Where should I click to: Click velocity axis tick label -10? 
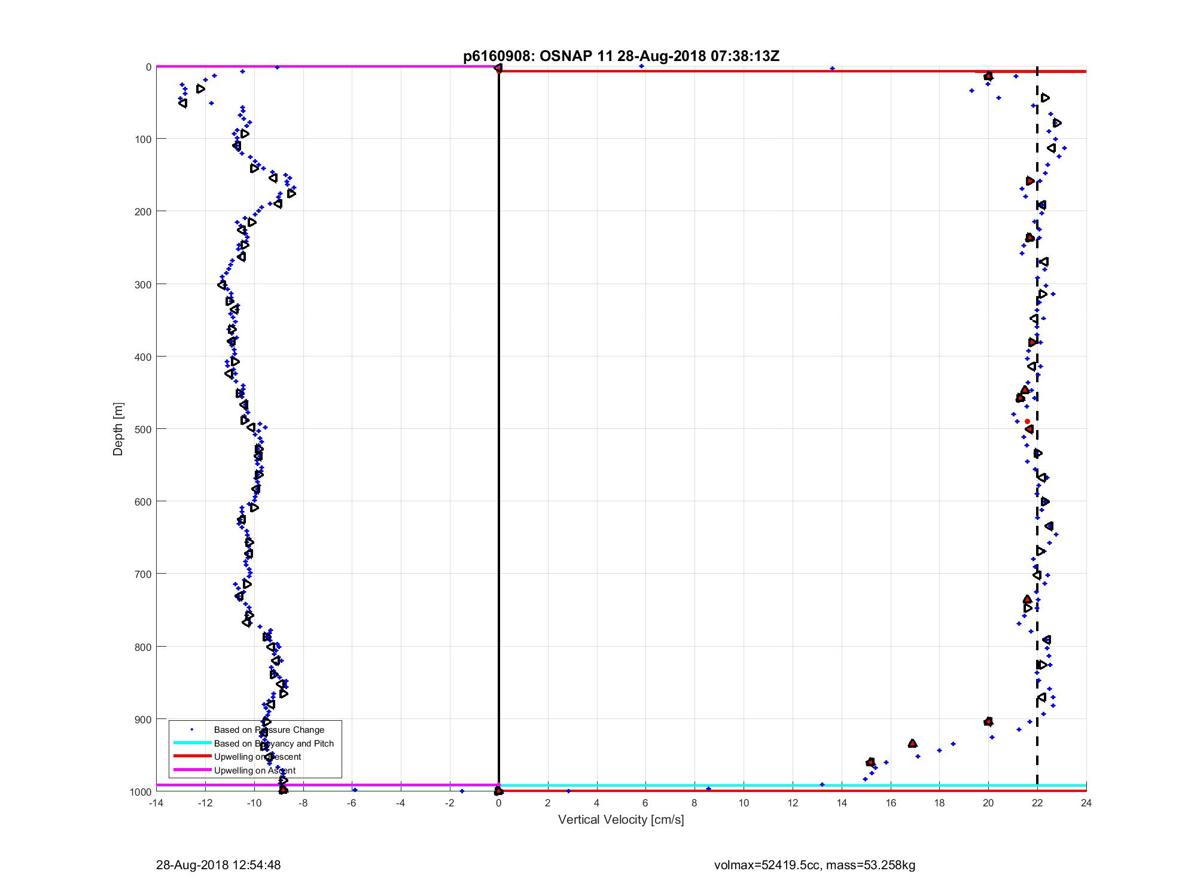pos(253,802)
